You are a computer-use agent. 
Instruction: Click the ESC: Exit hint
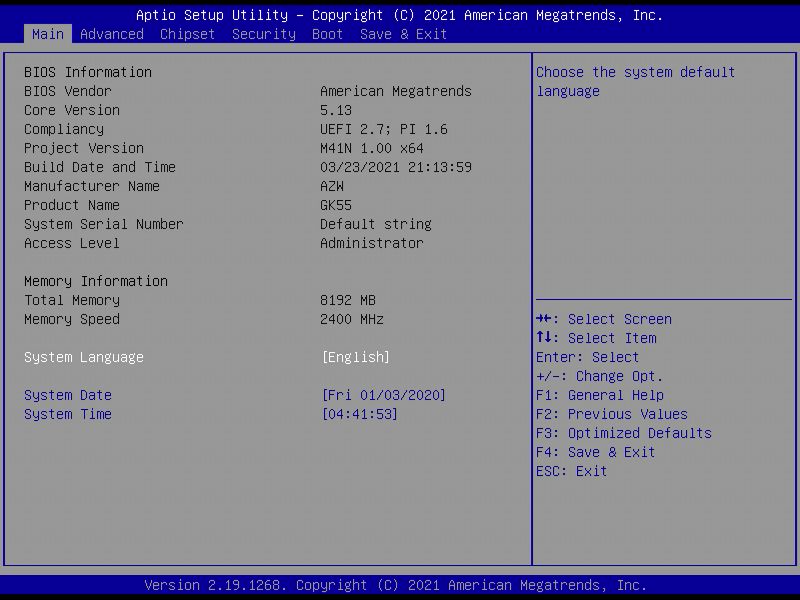pos(571,471)
